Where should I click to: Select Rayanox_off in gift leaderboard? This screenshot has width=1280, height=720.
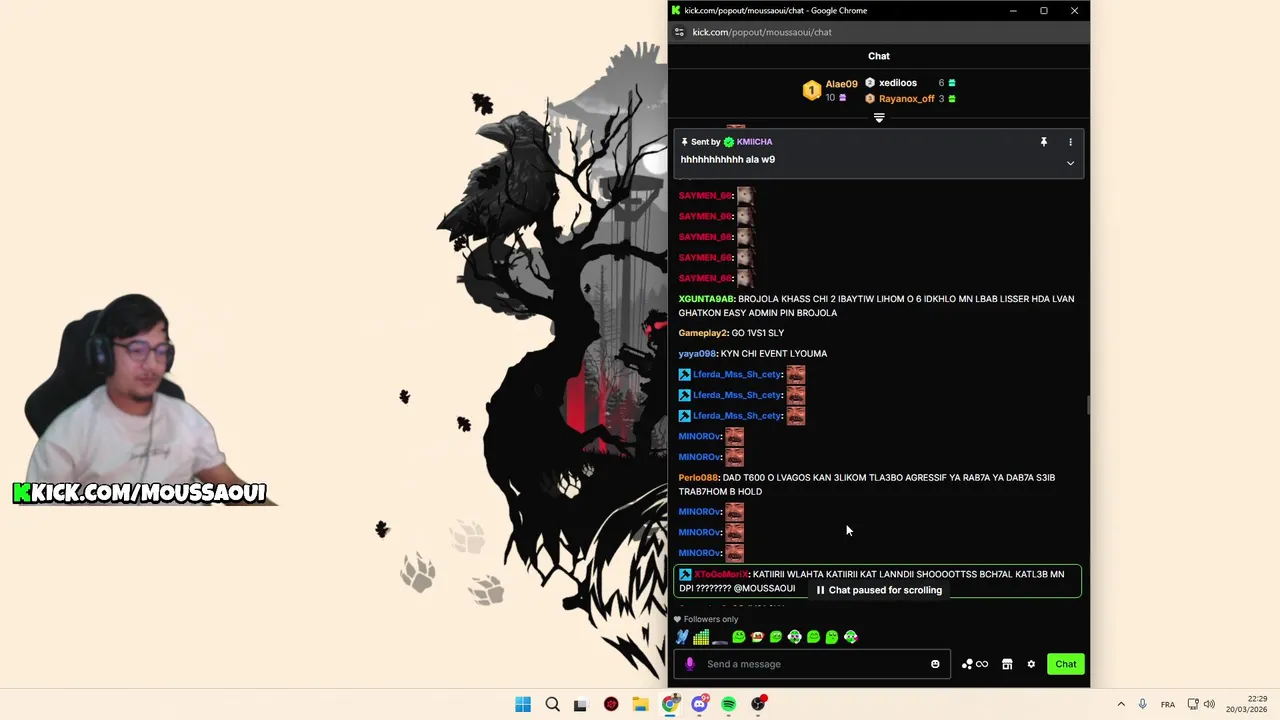coord(906,99)
